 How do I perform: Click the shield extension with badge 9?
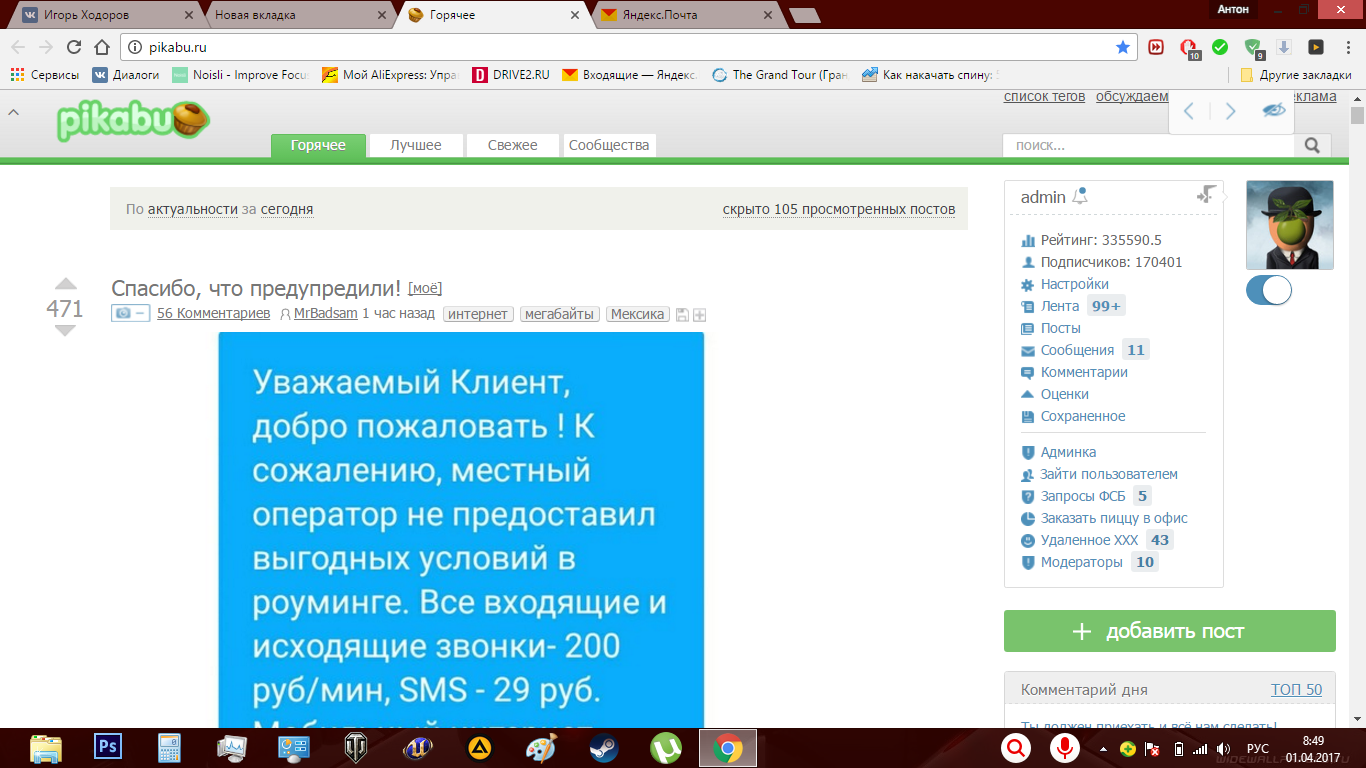tap(1253, 47)
